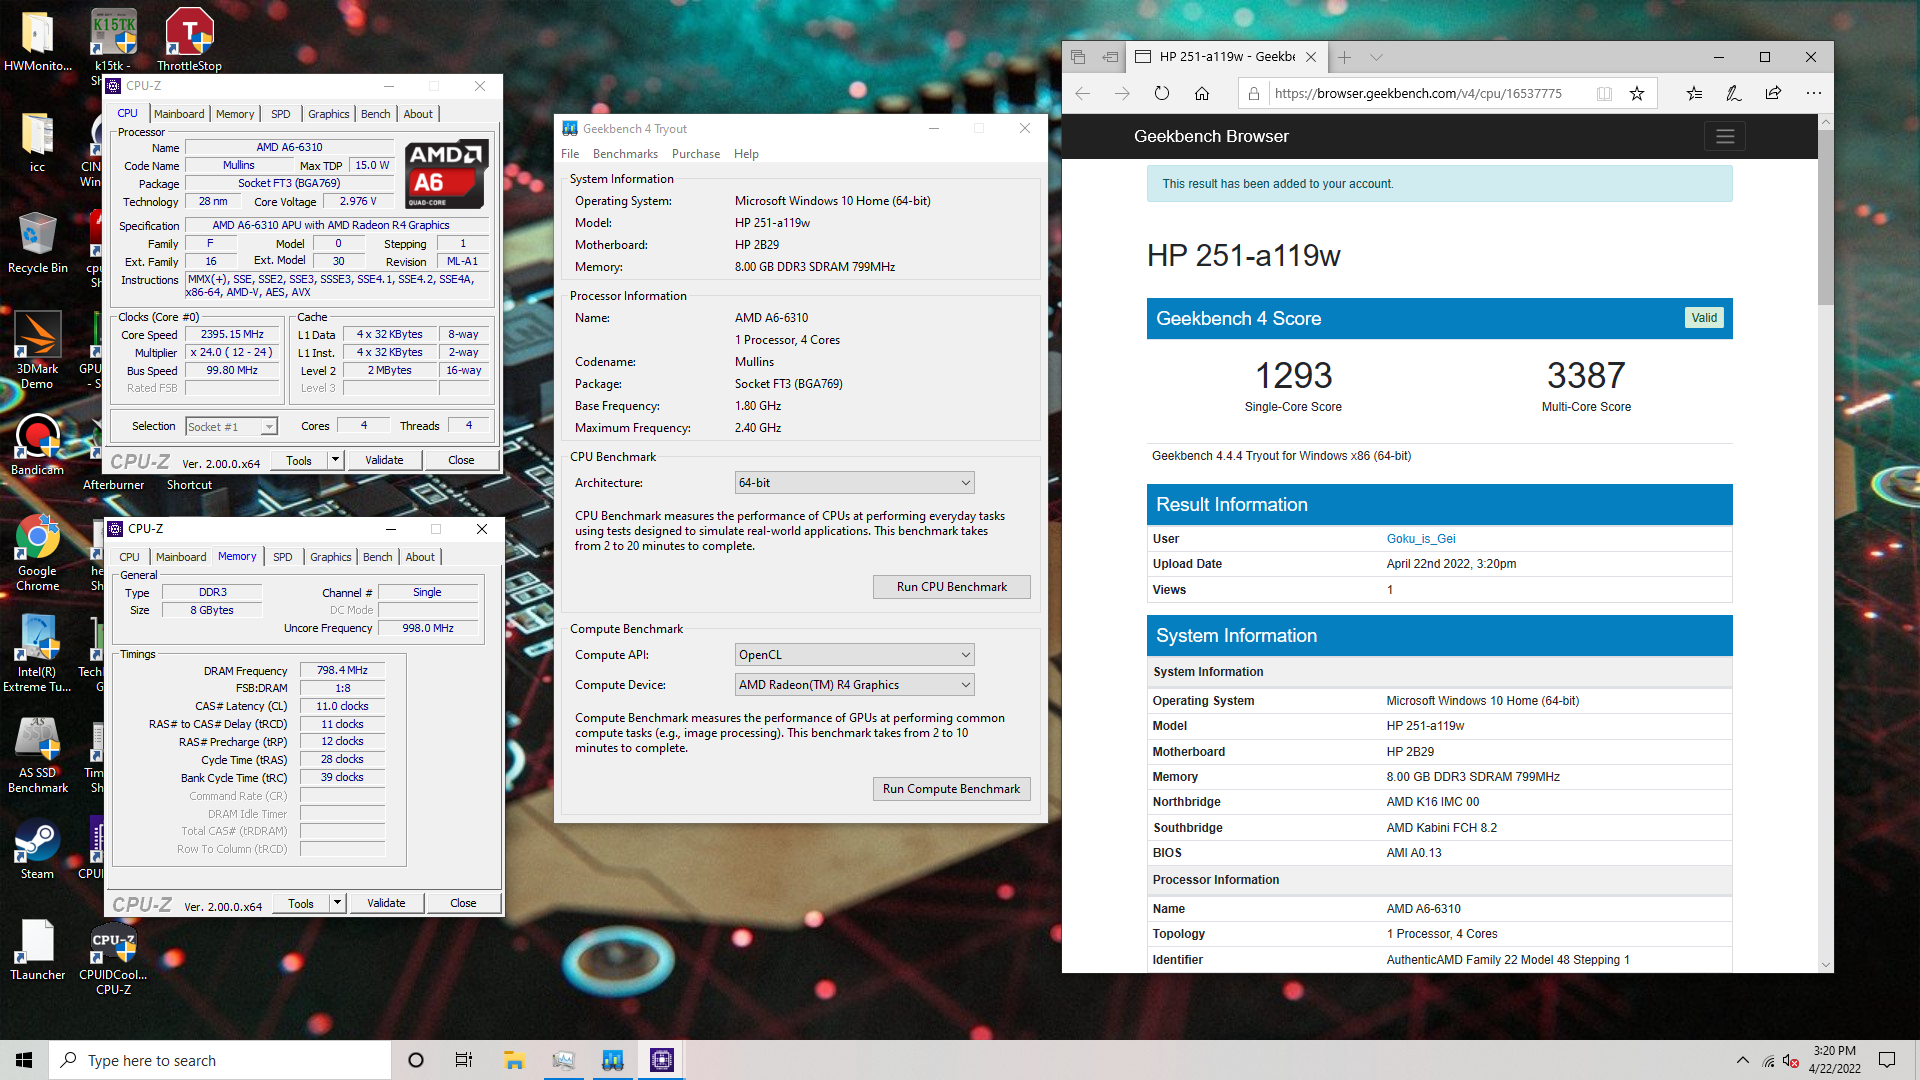1920x1080 pixels.
Task: Open Goku_is_Gei user link
Action: point(1421,539)
